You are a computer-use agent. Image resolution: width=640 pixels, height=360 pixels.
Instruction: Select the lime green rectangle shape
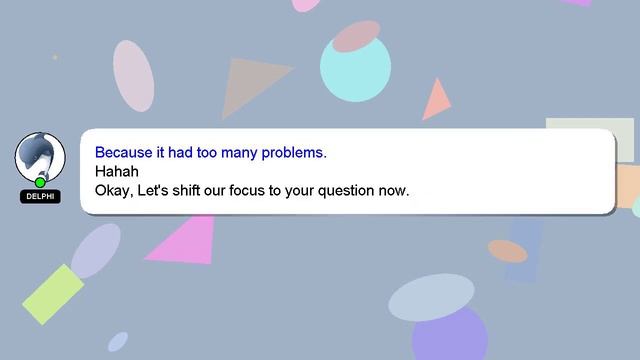(x=53, y=294)
